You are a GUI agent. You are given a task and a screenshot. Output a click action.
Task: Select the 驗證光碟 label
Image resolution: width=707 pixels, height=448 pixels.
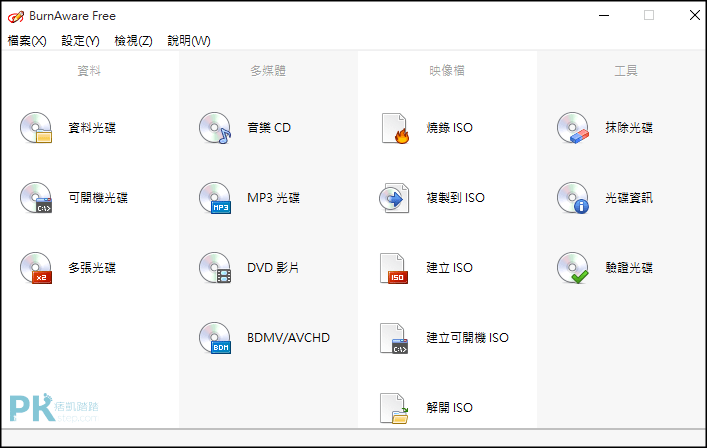tap(629, 268)
